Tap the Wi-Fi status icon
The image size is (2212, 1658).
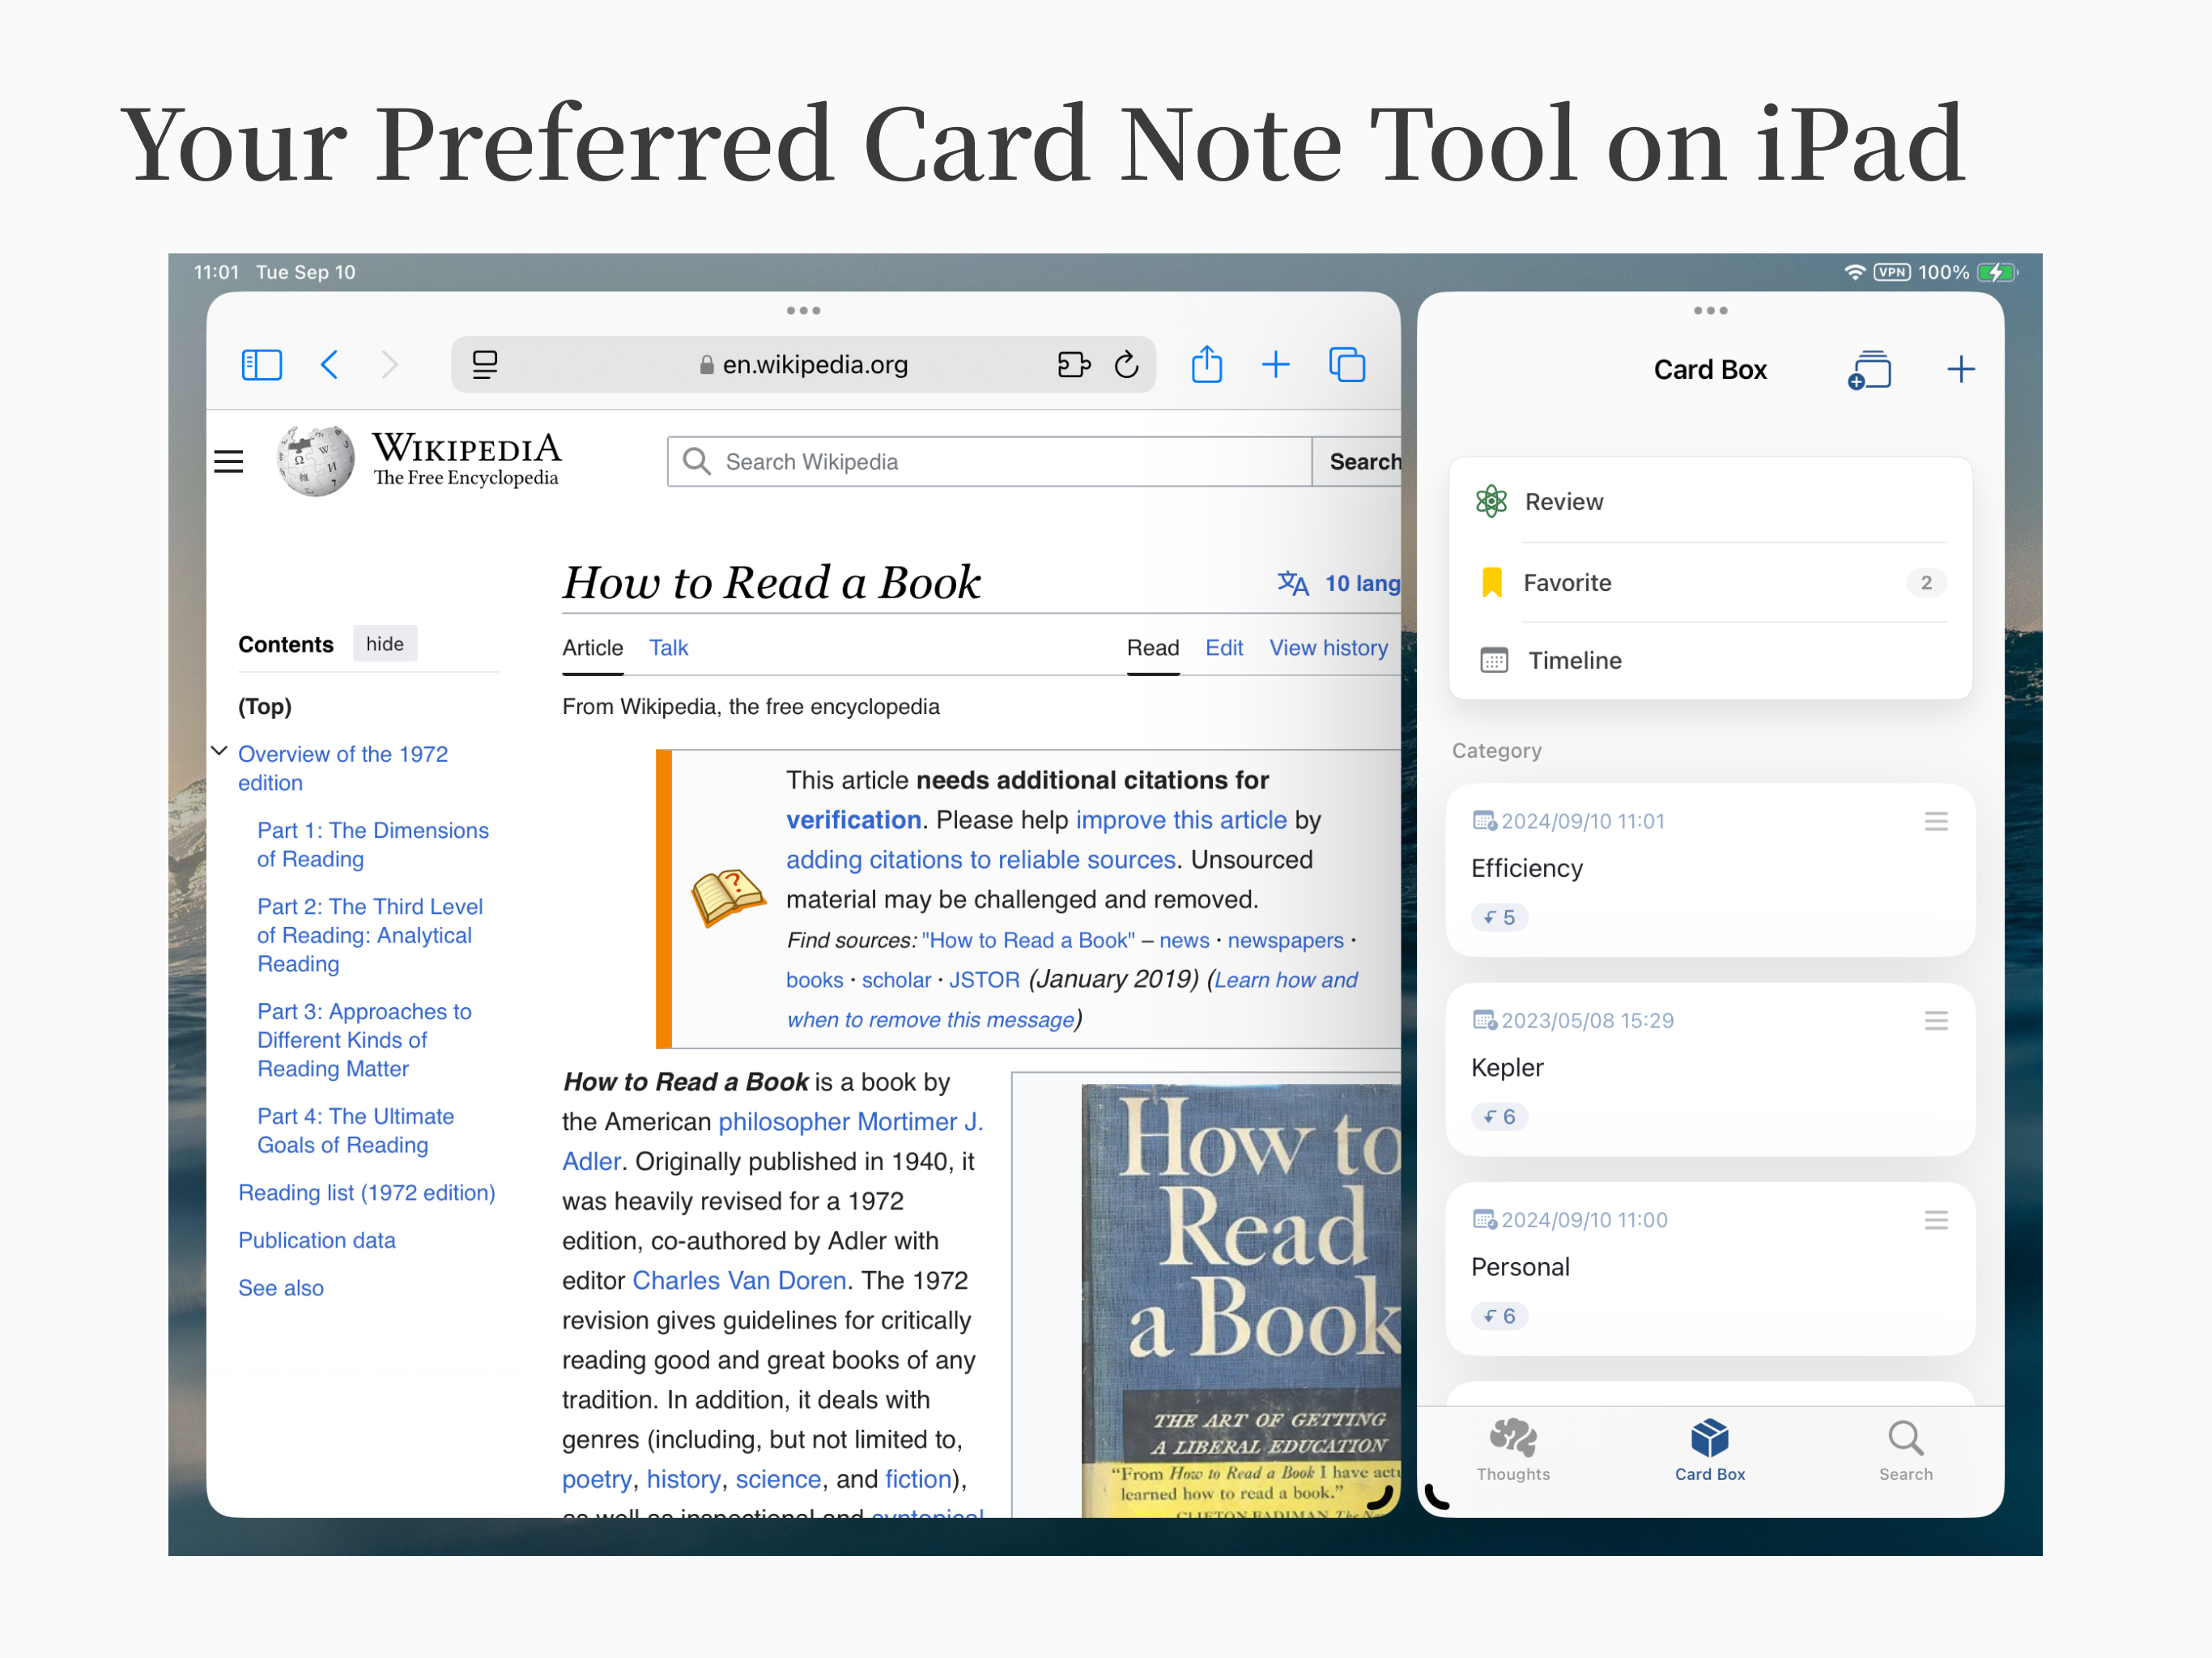[x=1854, y=272]
